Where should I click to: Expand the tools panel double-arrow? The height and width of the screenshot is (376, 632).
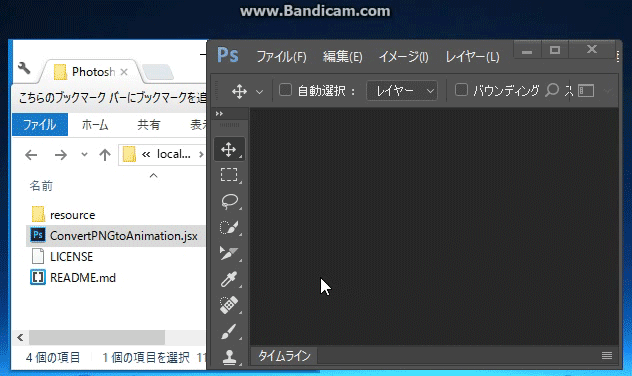[219, 114]
